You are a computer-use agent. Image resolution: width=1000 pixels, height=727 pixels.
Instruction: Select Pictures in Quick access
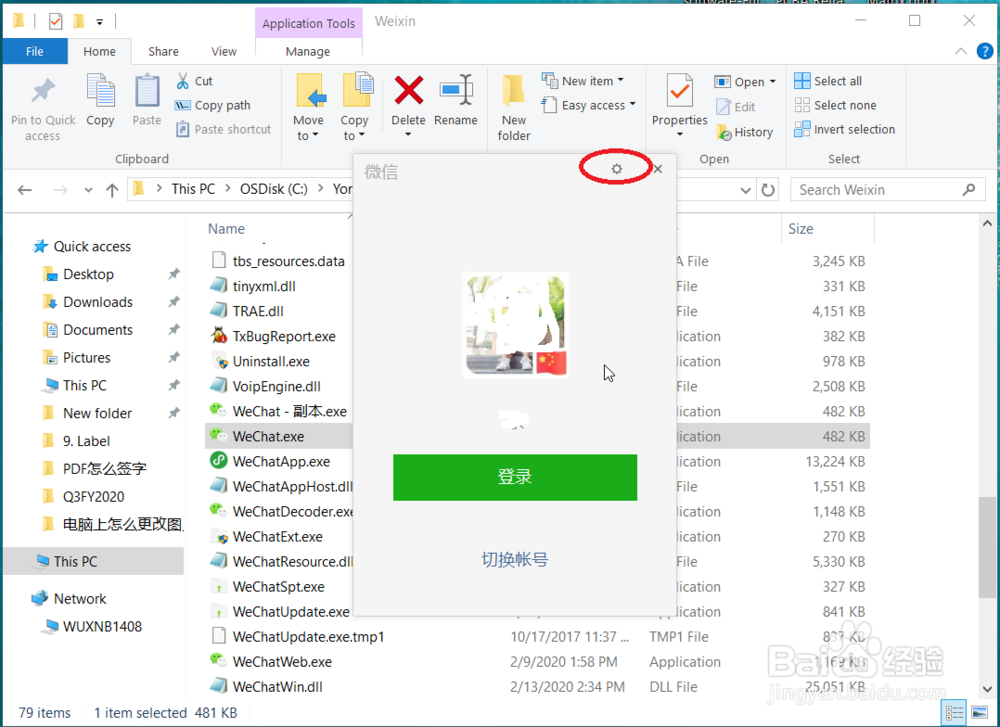click(86, 358)
